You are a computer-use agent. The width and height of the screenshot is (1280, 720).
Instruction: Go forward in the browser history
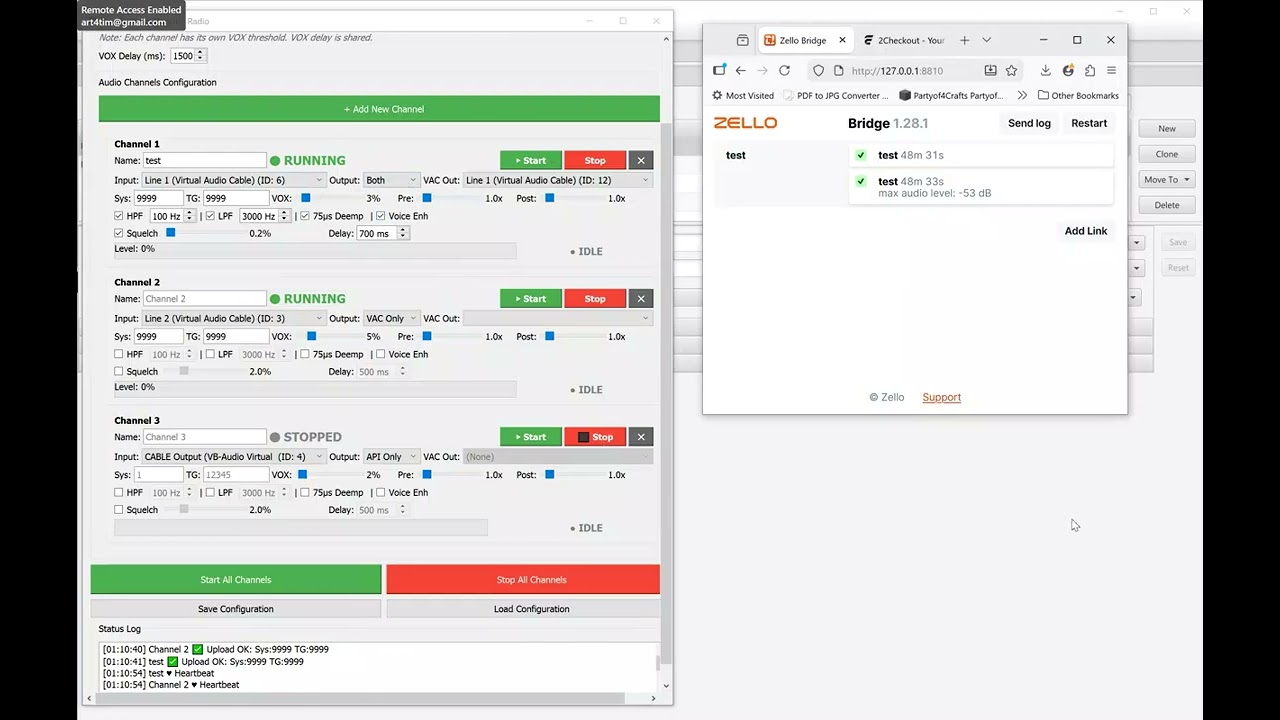click(x=762, y=71)
